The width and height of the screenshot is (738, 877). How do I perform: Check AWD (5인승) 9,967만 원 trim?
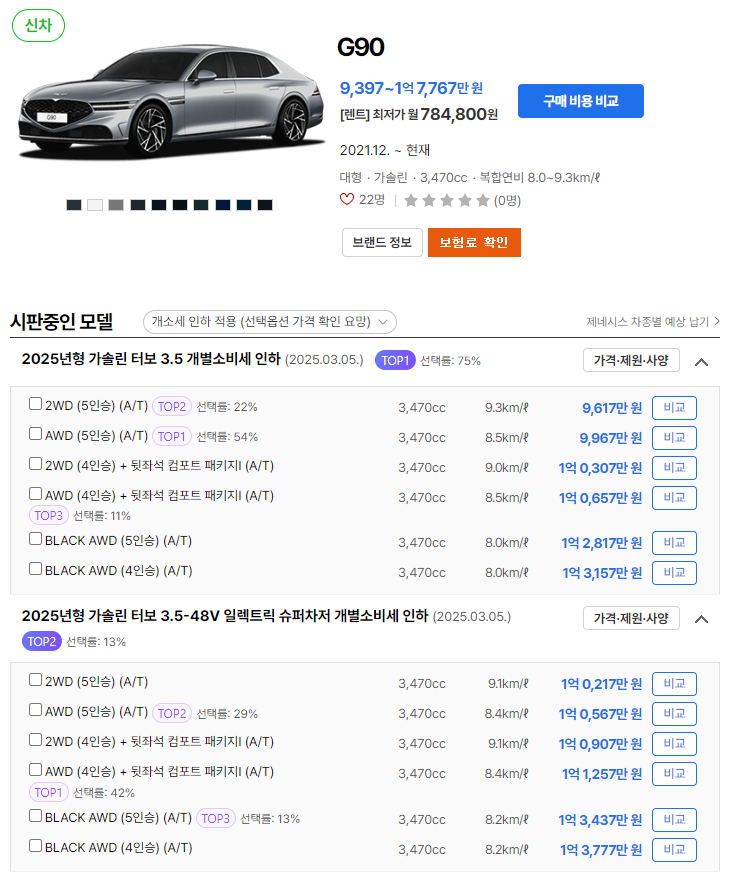[x=35, y=433]
